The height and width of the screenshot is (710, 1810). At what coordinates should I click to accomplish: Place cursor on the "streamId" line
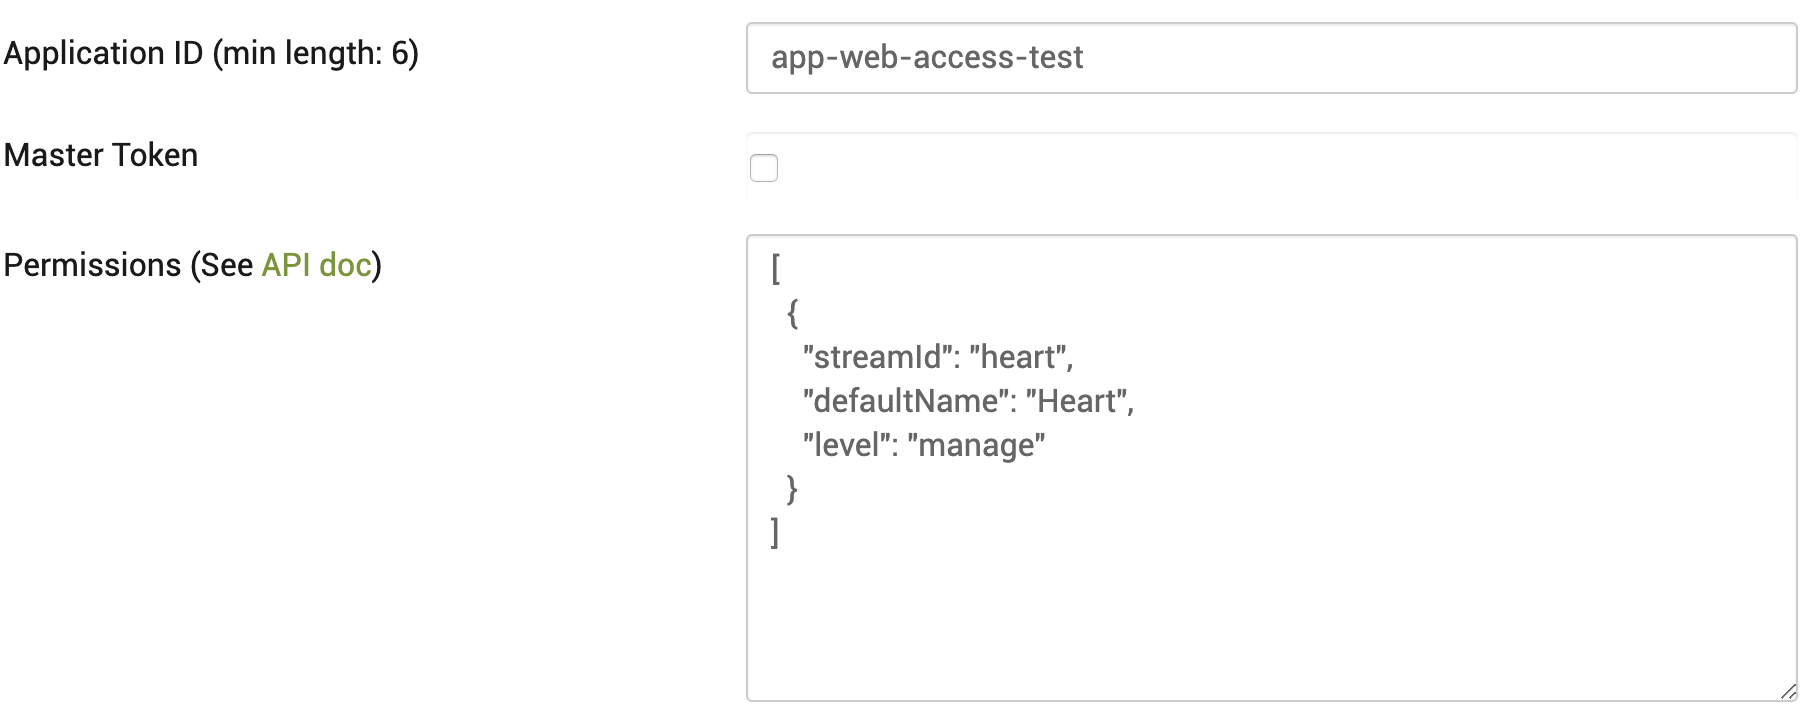click(937, 357)
